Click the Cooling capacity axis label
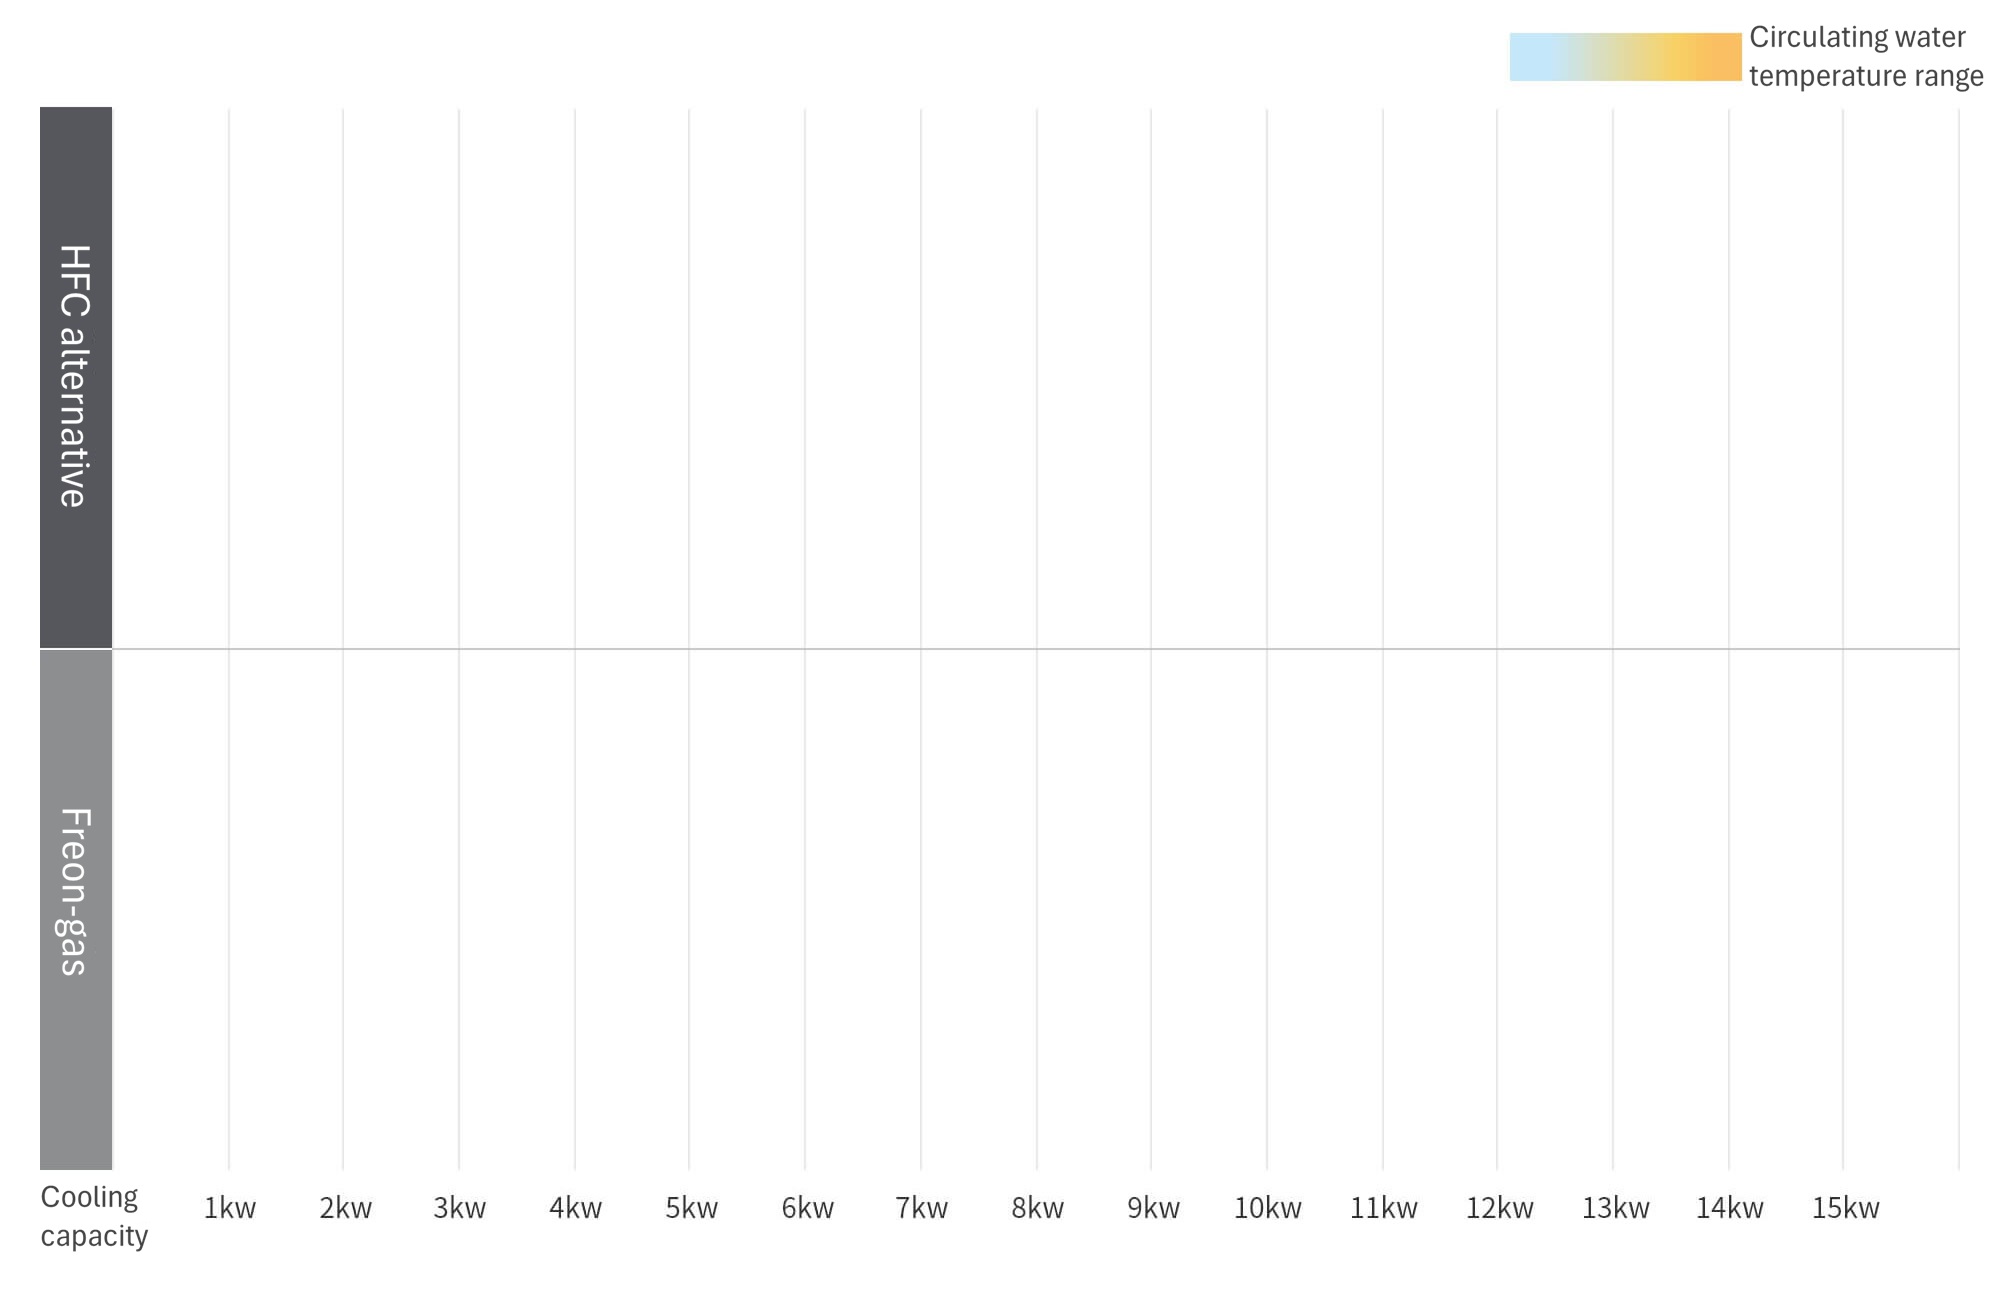This screenshot has height=1296, width=2000. (94, 1216)
